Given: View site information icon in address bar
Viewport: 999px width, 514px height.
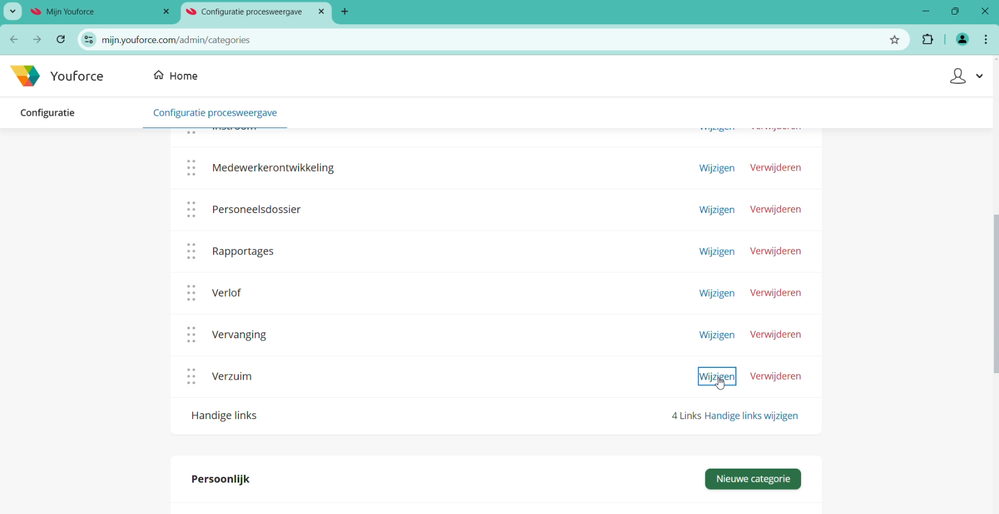Looking at the screenshot, I should pyautogui.click(x=89, y=39).
